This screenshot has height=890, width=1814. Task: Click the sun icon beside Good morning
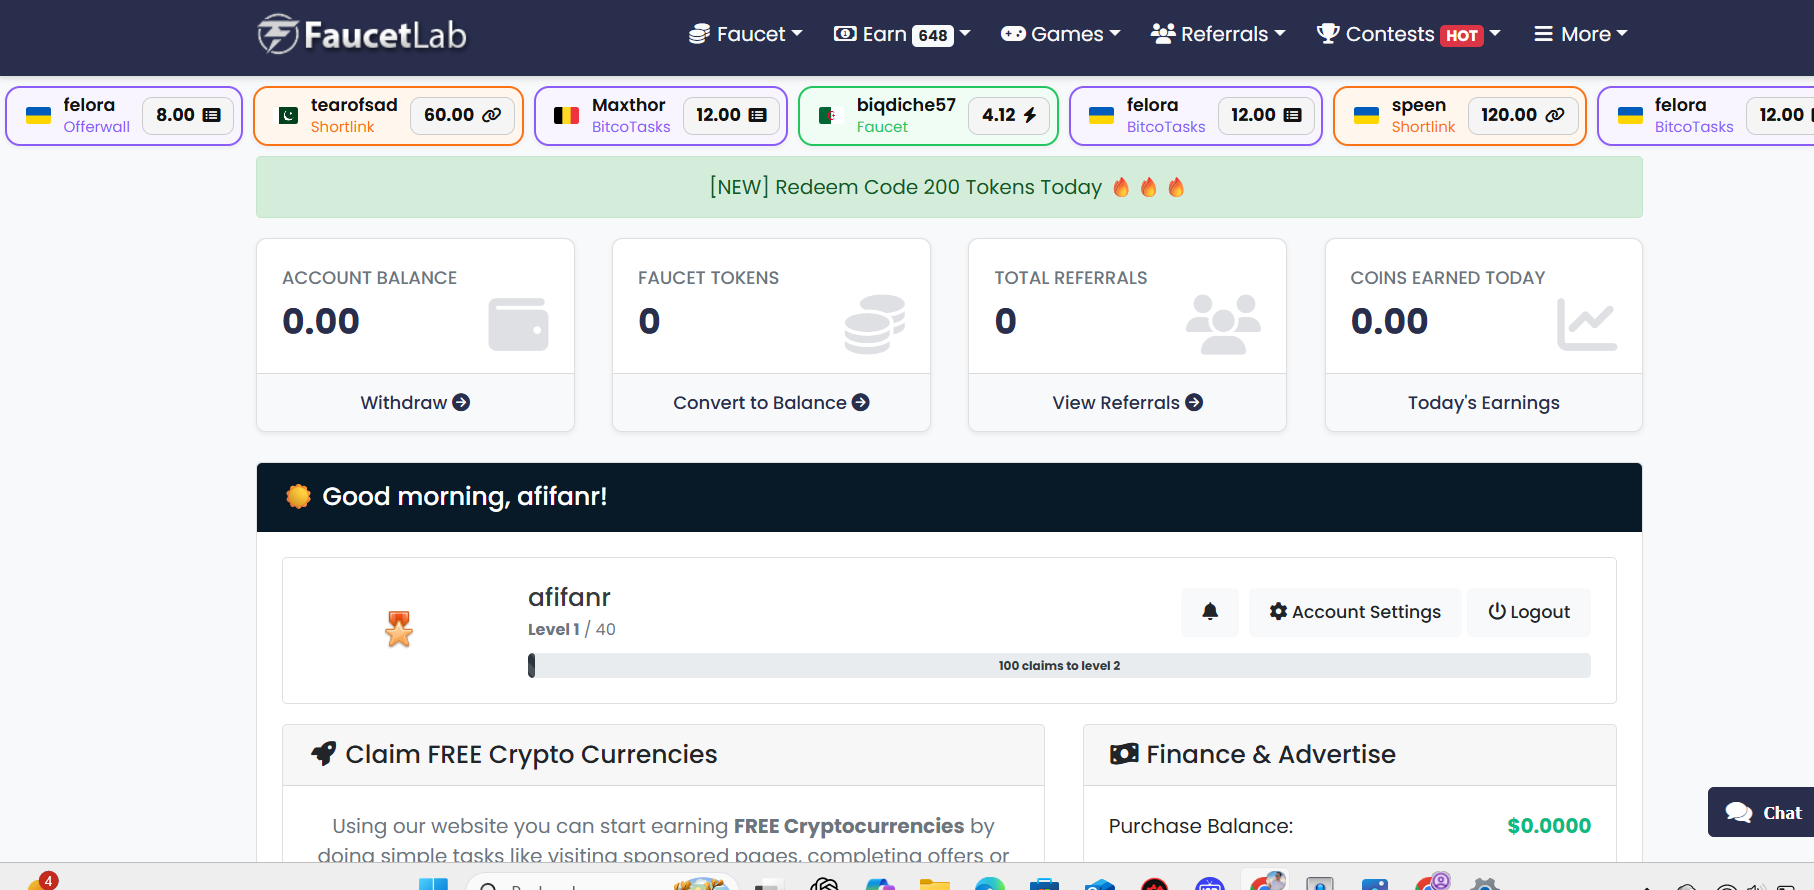tap(298, 496)
